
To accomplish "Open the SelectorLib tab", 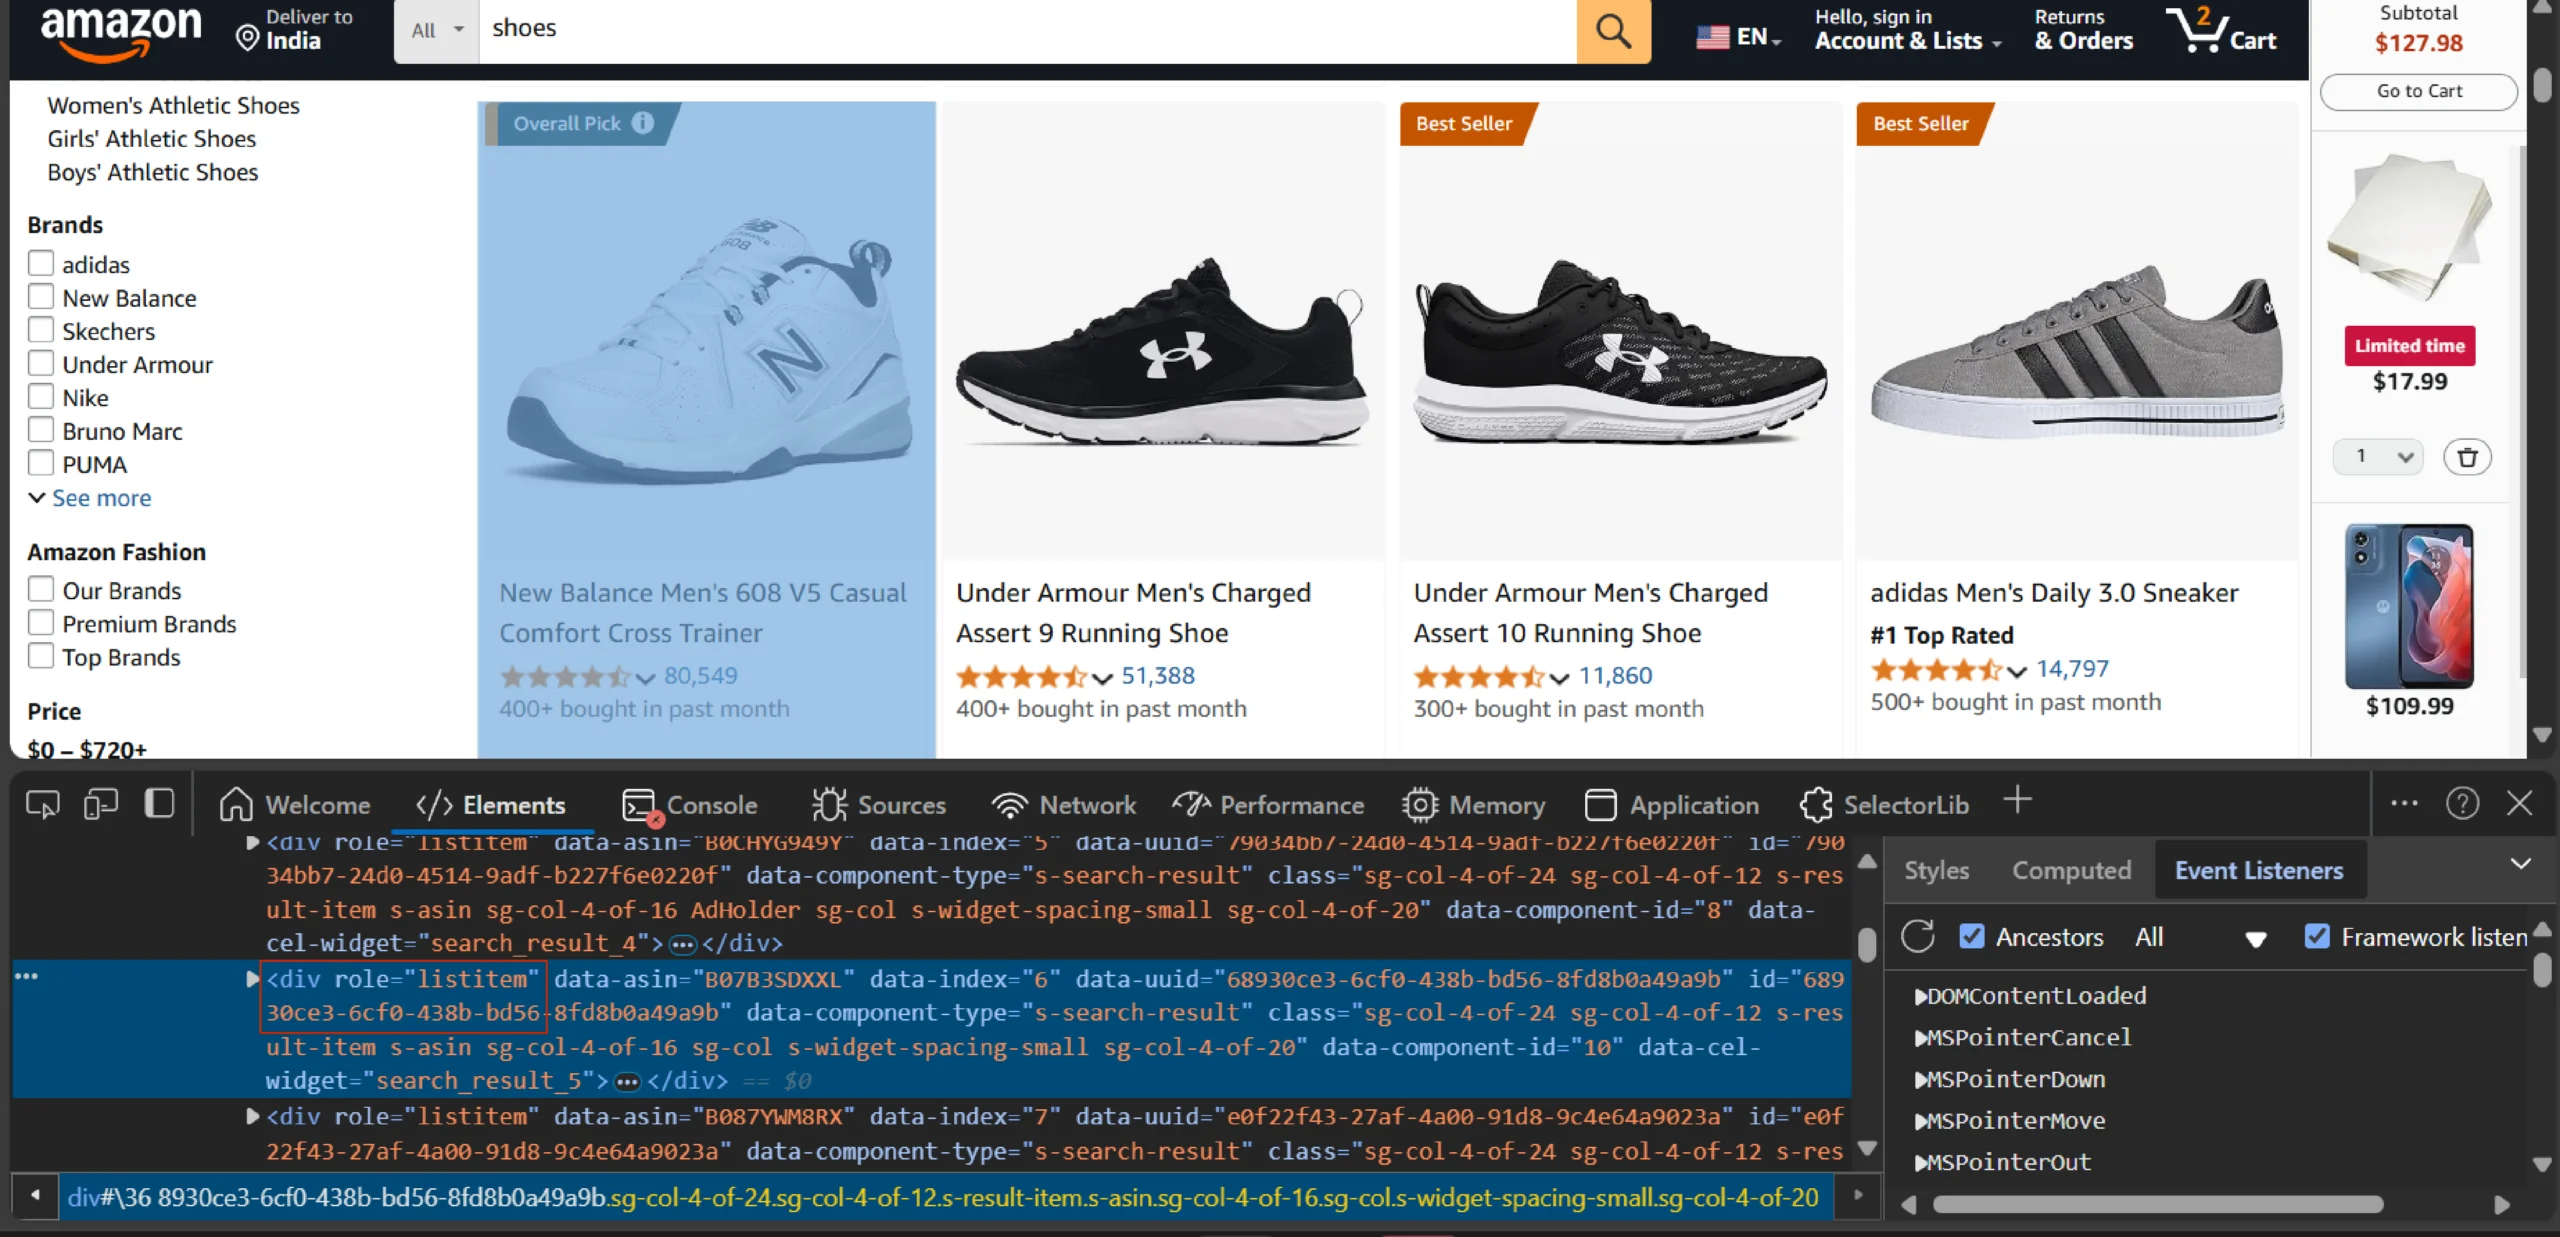I will click(x=1884, y=805).
